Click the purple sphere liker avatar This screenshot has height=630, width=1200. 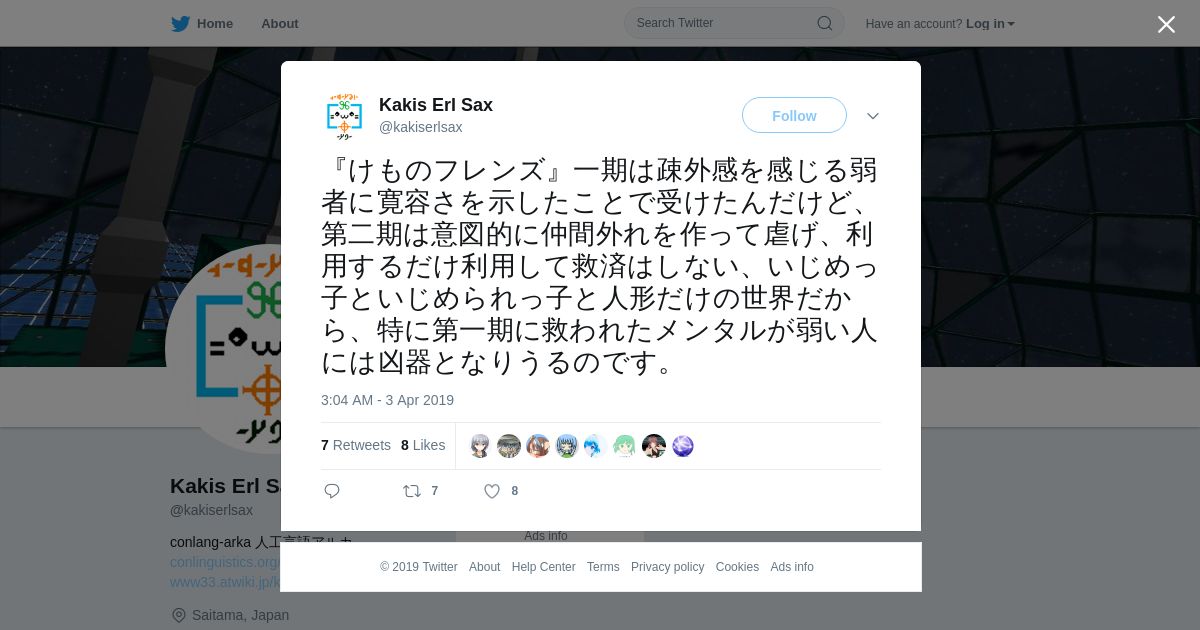pos(683,446)
